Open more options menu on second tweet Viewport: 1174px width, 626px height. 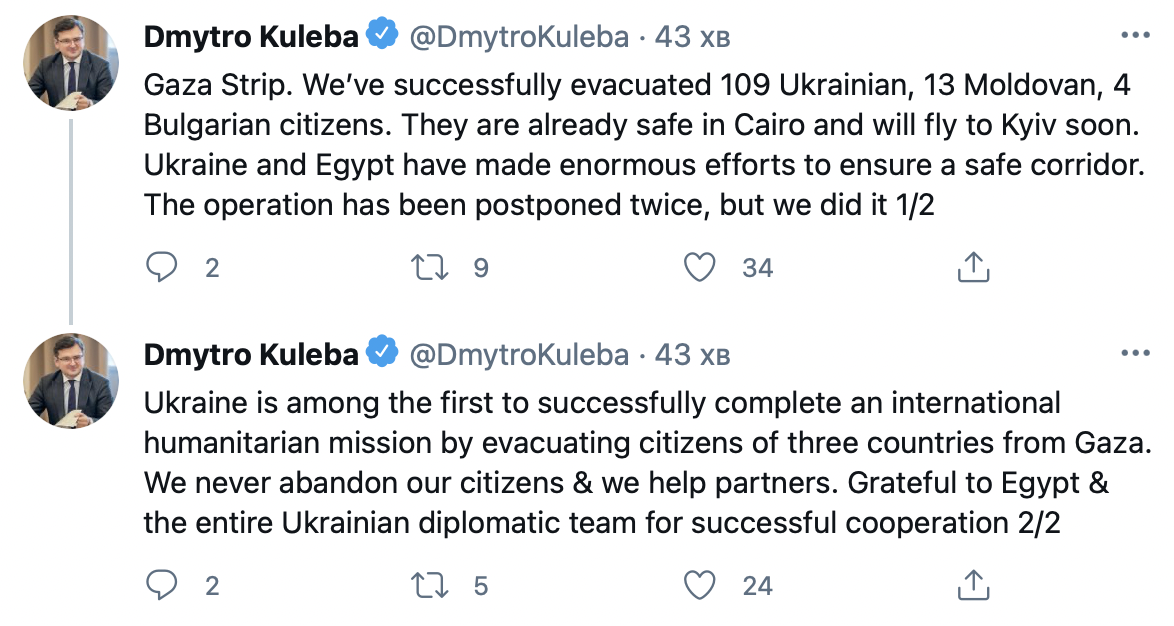tap(1136, 354)
